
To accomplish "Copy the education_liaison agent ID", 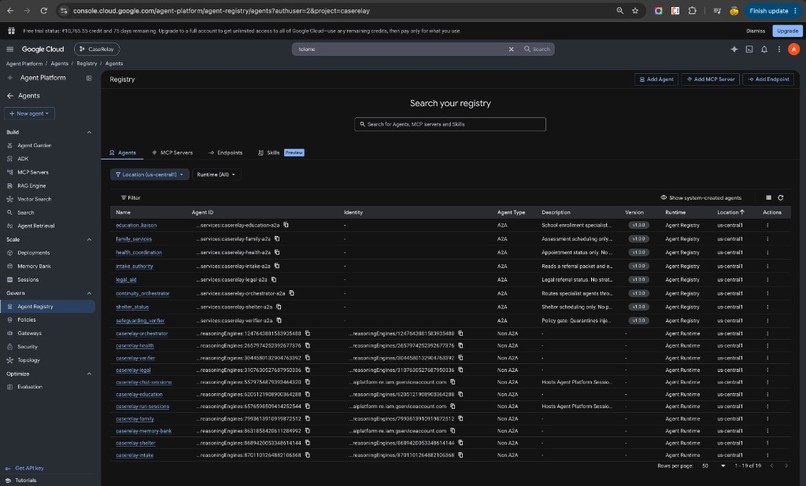I will coord(286,225).
